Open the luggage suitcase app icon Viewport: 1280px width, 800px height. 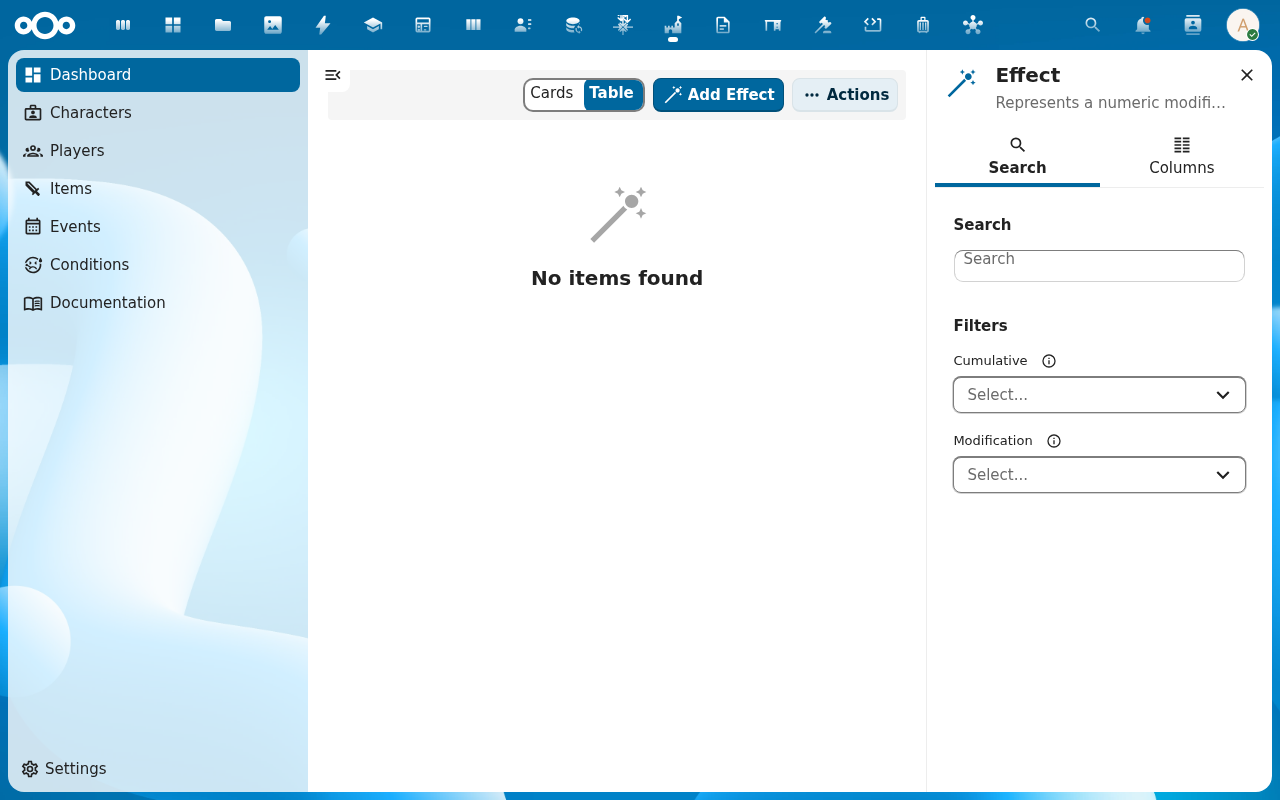(x=923, y=25)
